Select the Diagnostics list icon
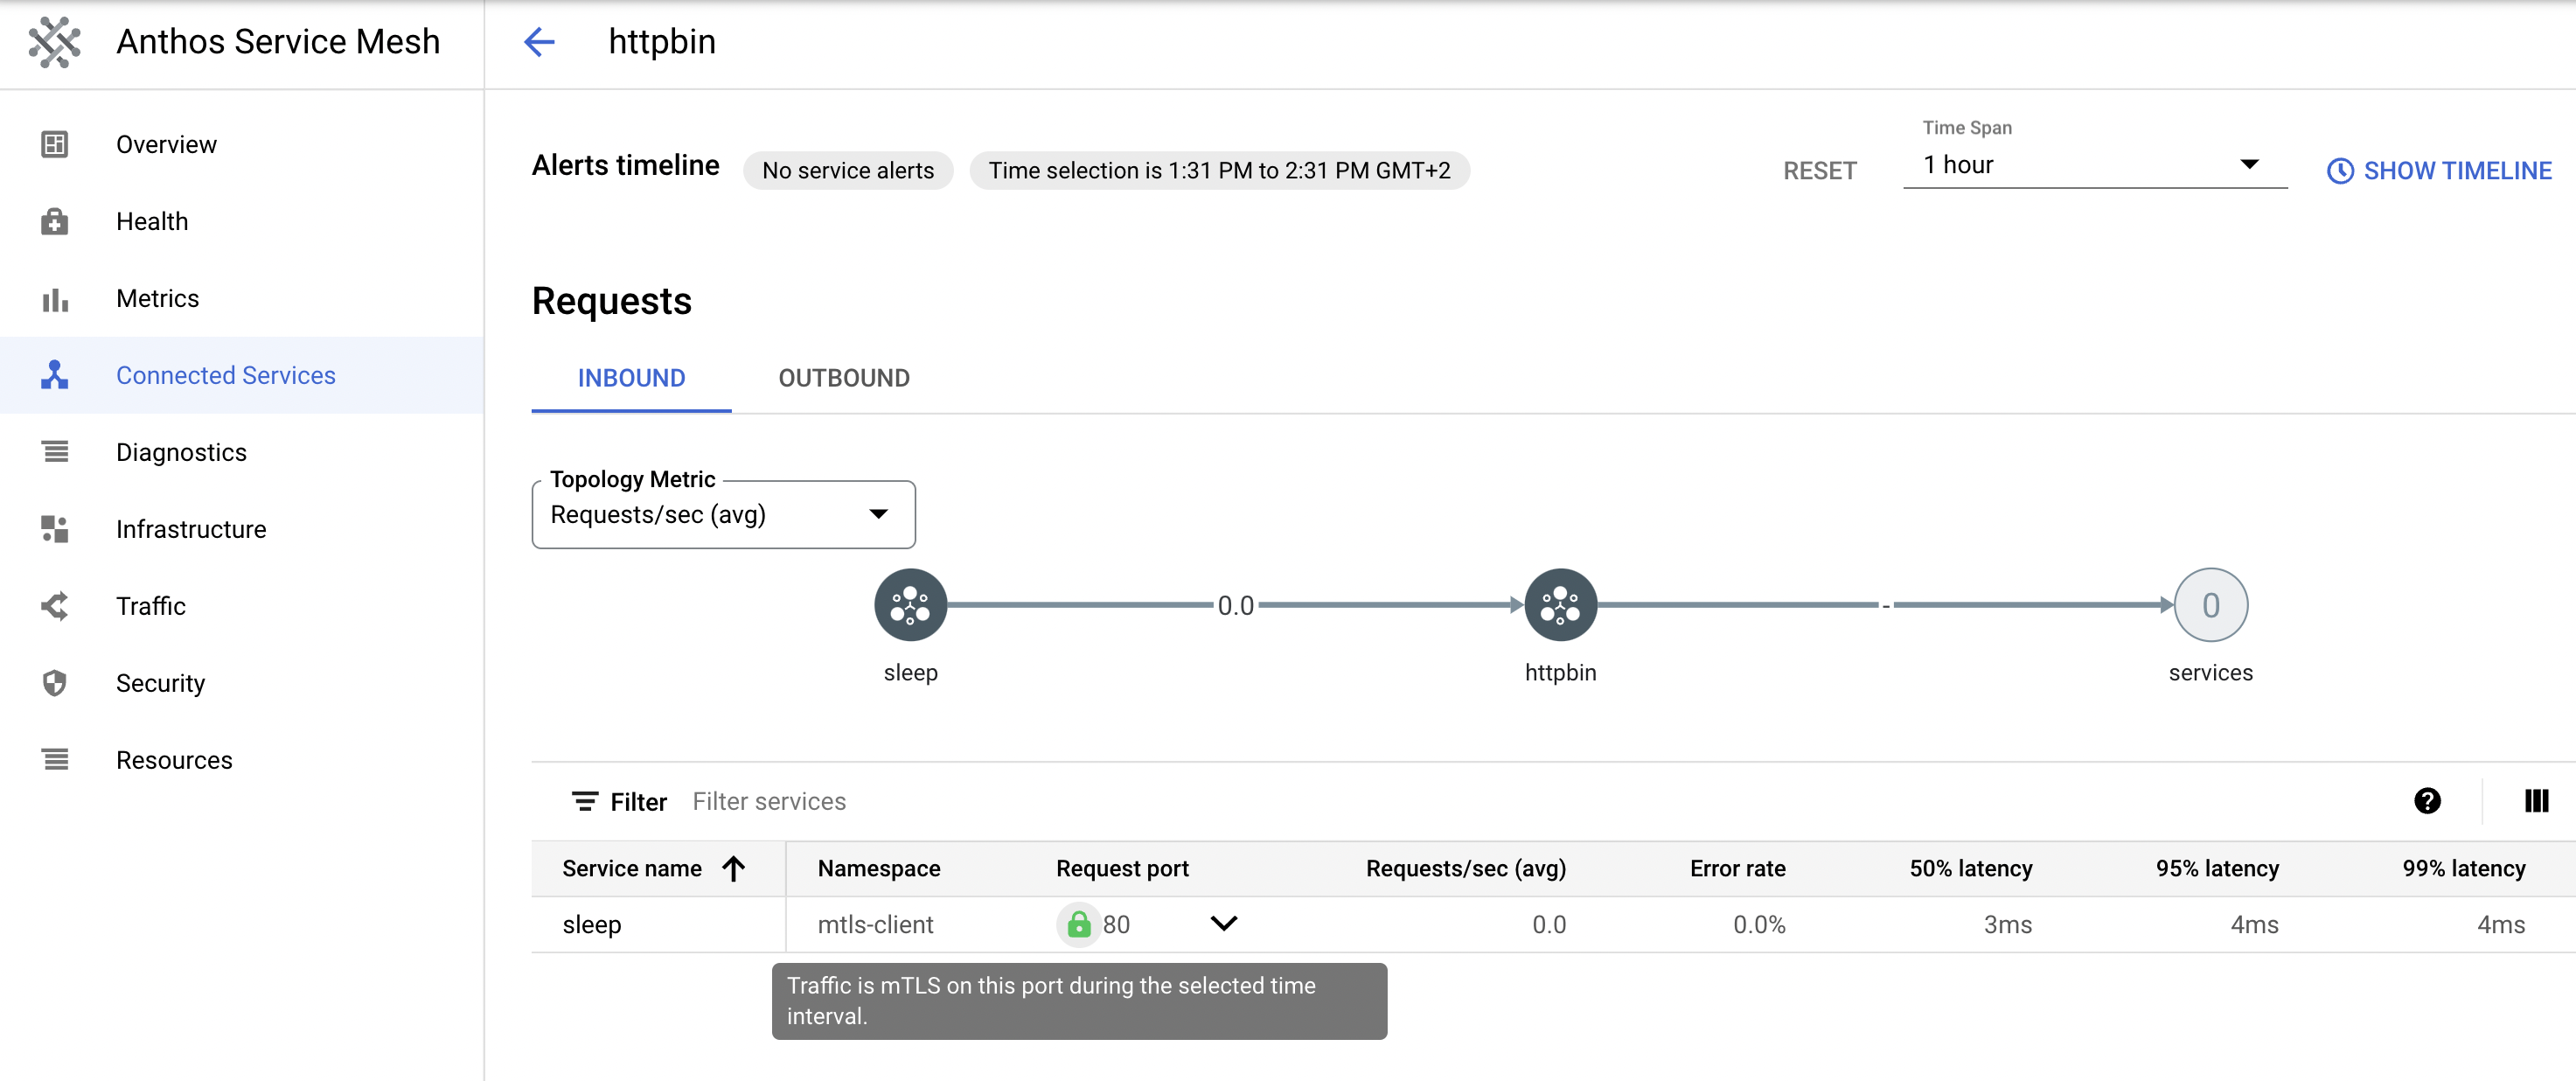The height and width of the screenshot is (1081, 2576). 55,452
